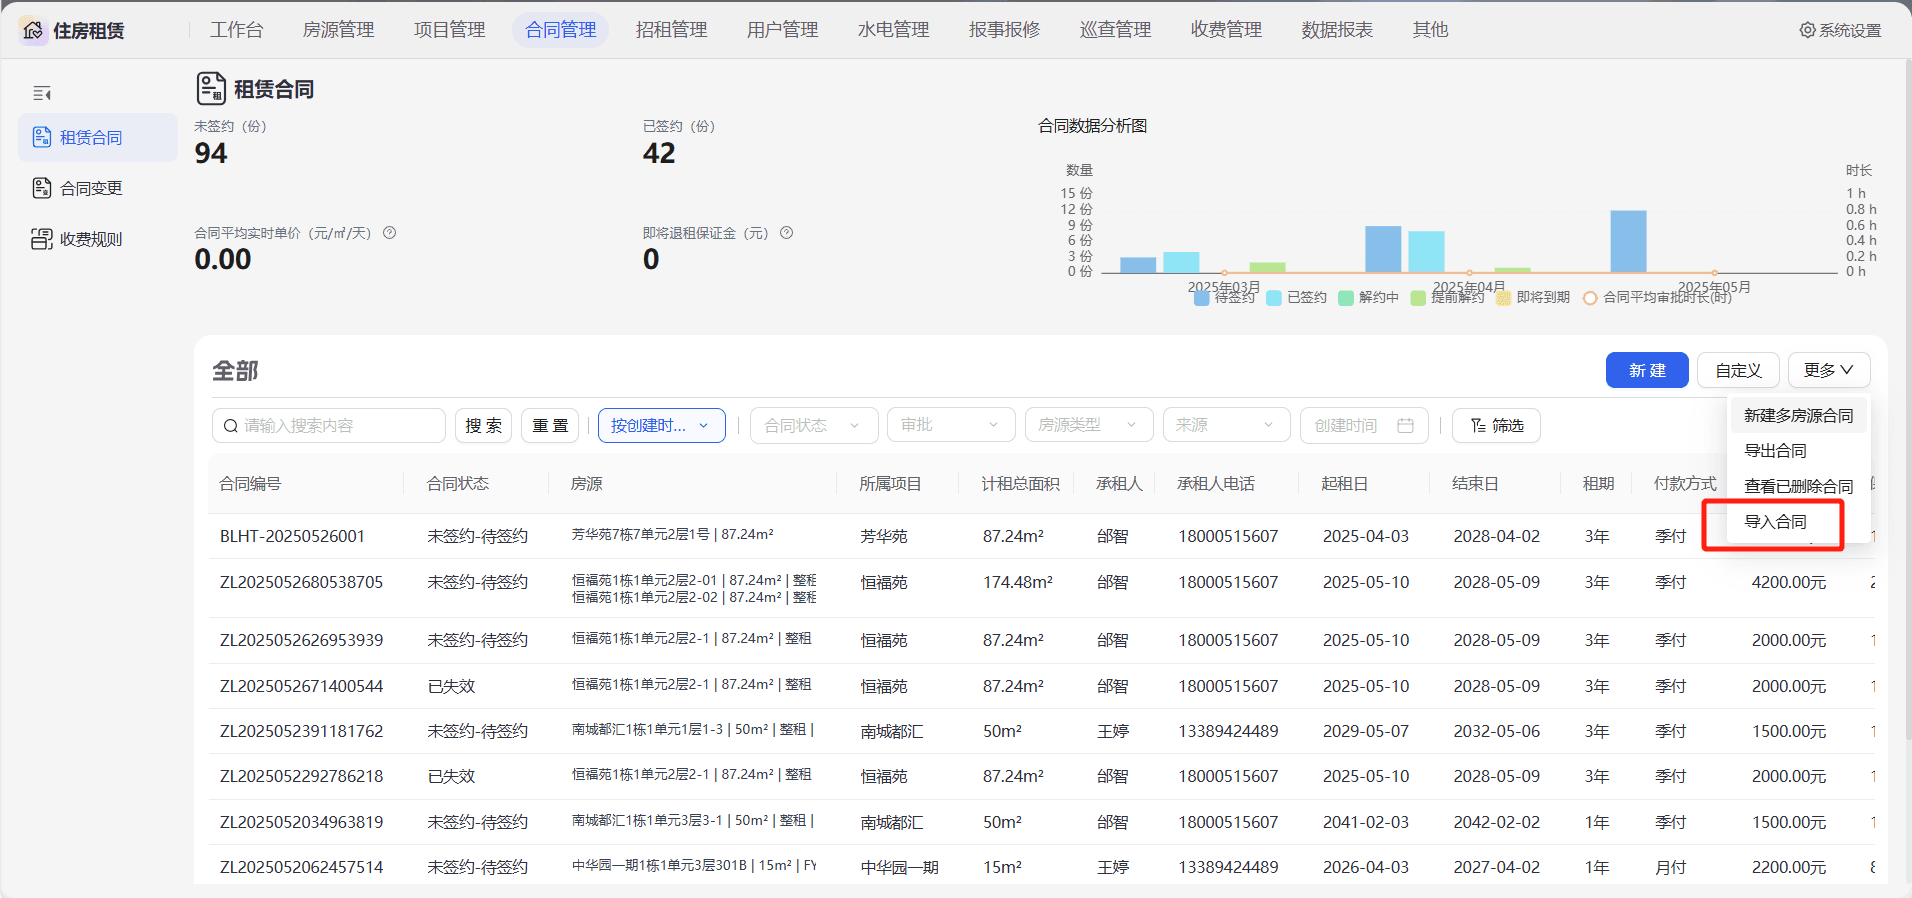Click calendar icon in 创建时间 field
Viewport: 1912px width, 898px height.
[1405, 426]
